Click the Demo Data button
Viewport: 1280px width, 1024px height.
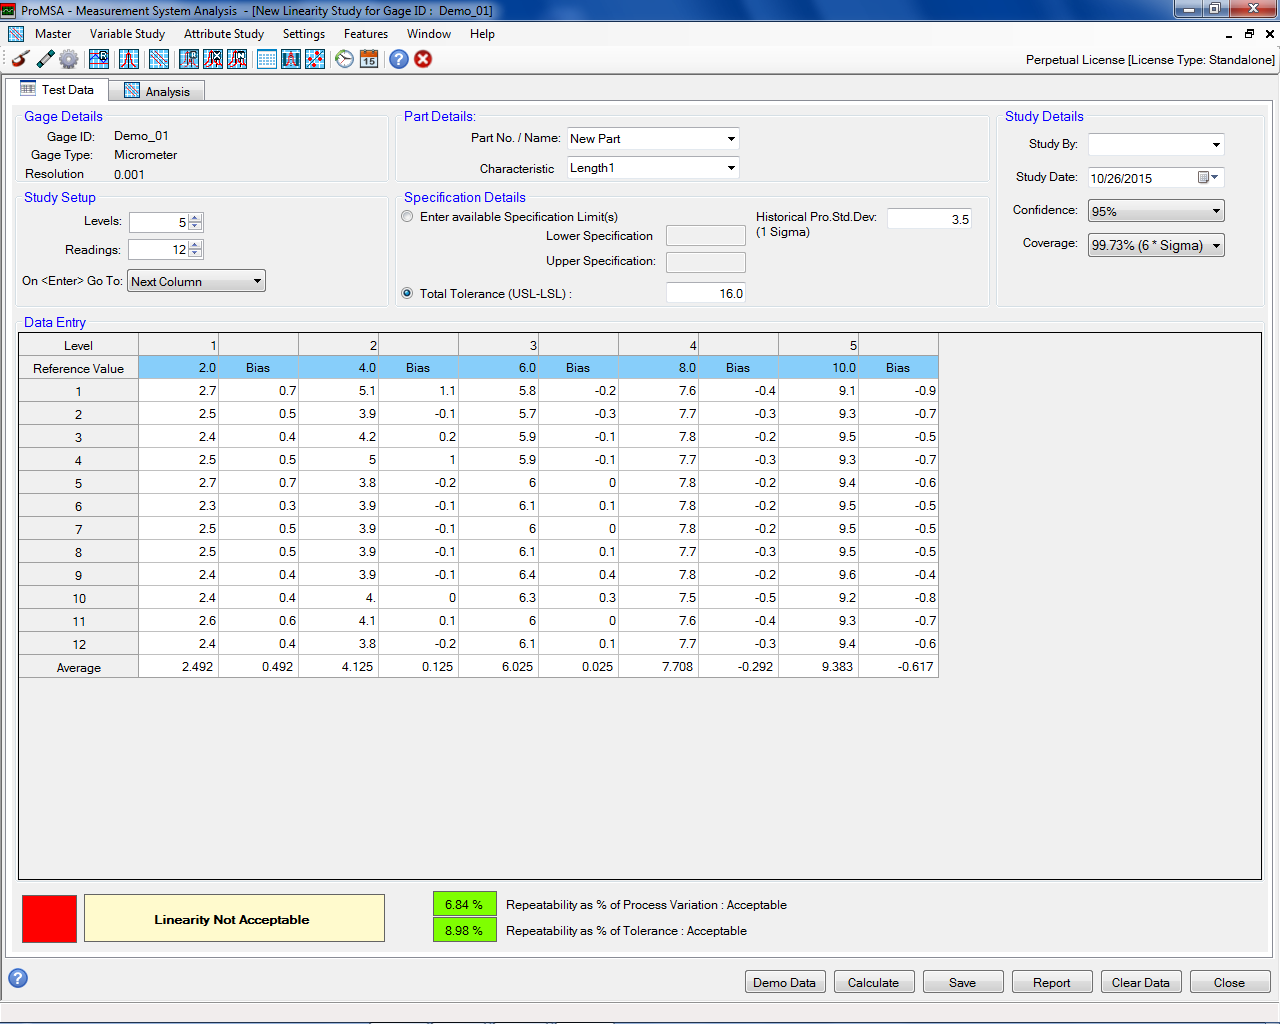(785, 982)
